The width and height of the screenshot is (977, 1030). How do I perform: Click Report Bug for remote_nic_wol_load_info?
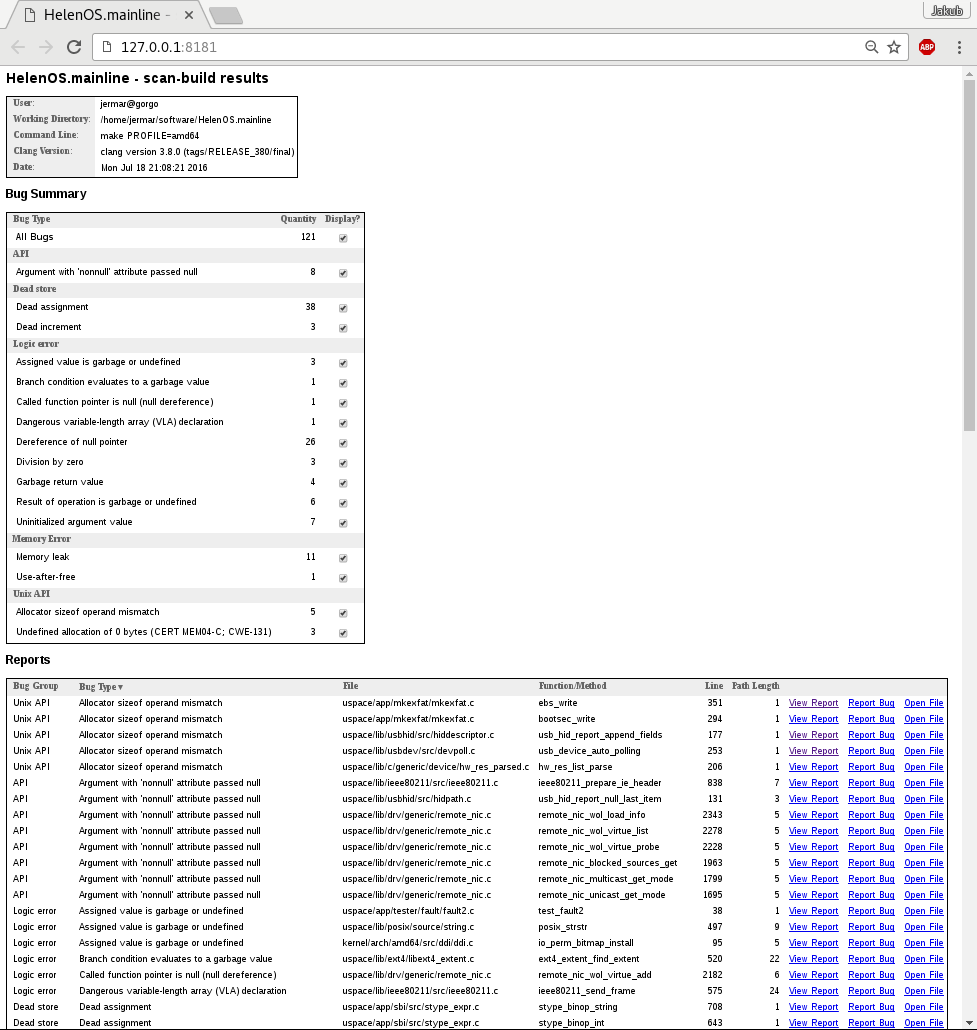coord(871,815)
